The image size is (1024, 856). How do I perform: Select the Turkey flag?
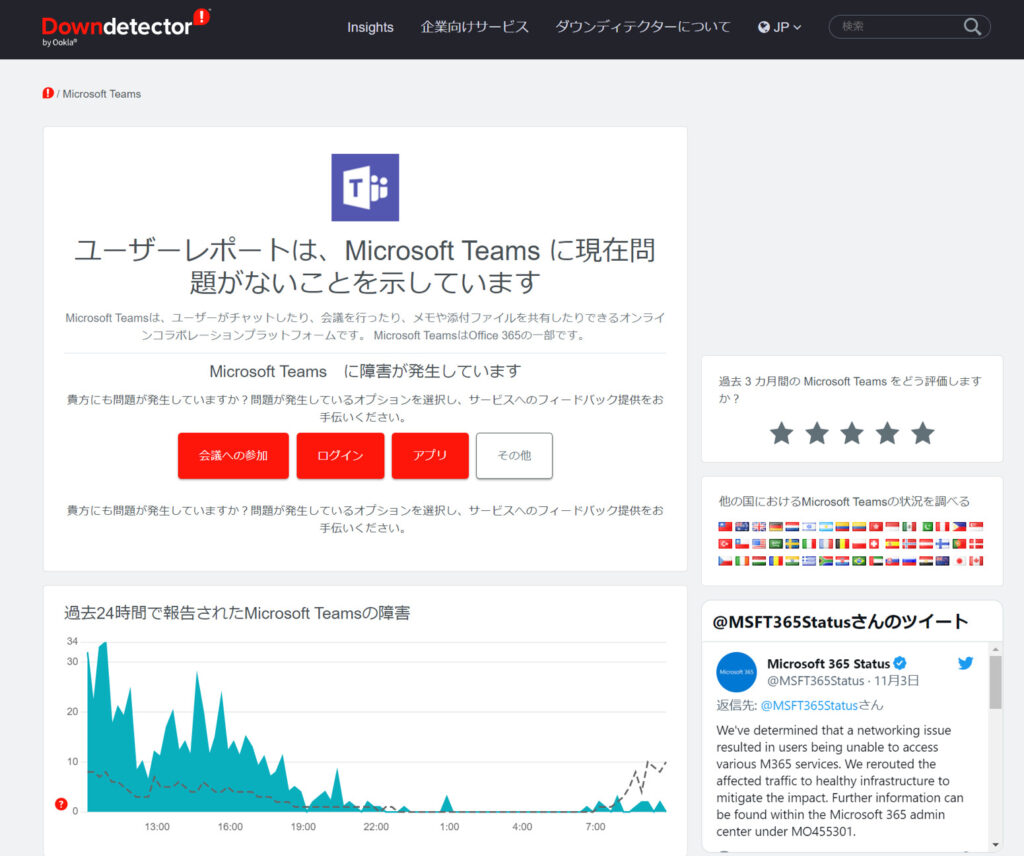tap(725, 544)
